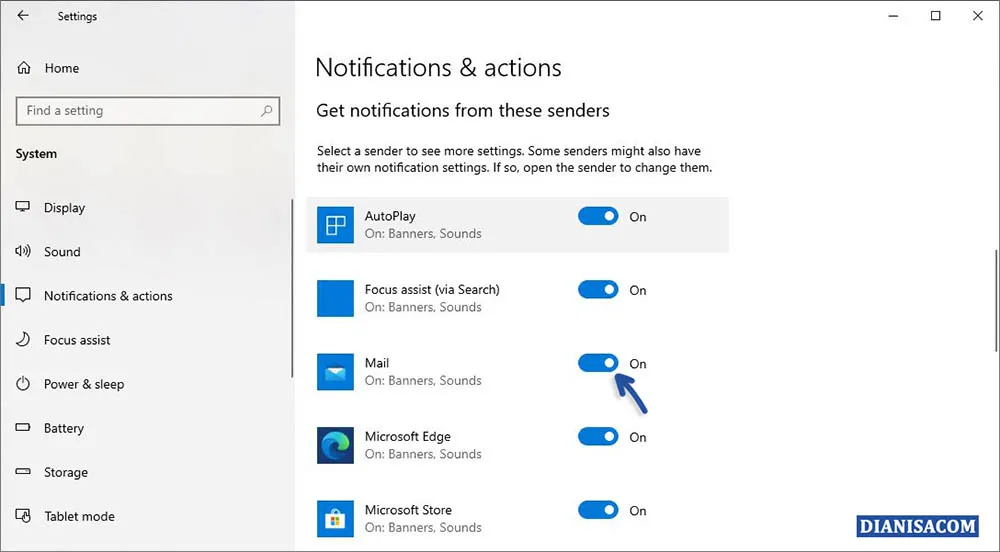
Task: Click the Storage drive icon
Action: [x=23, y=472]
